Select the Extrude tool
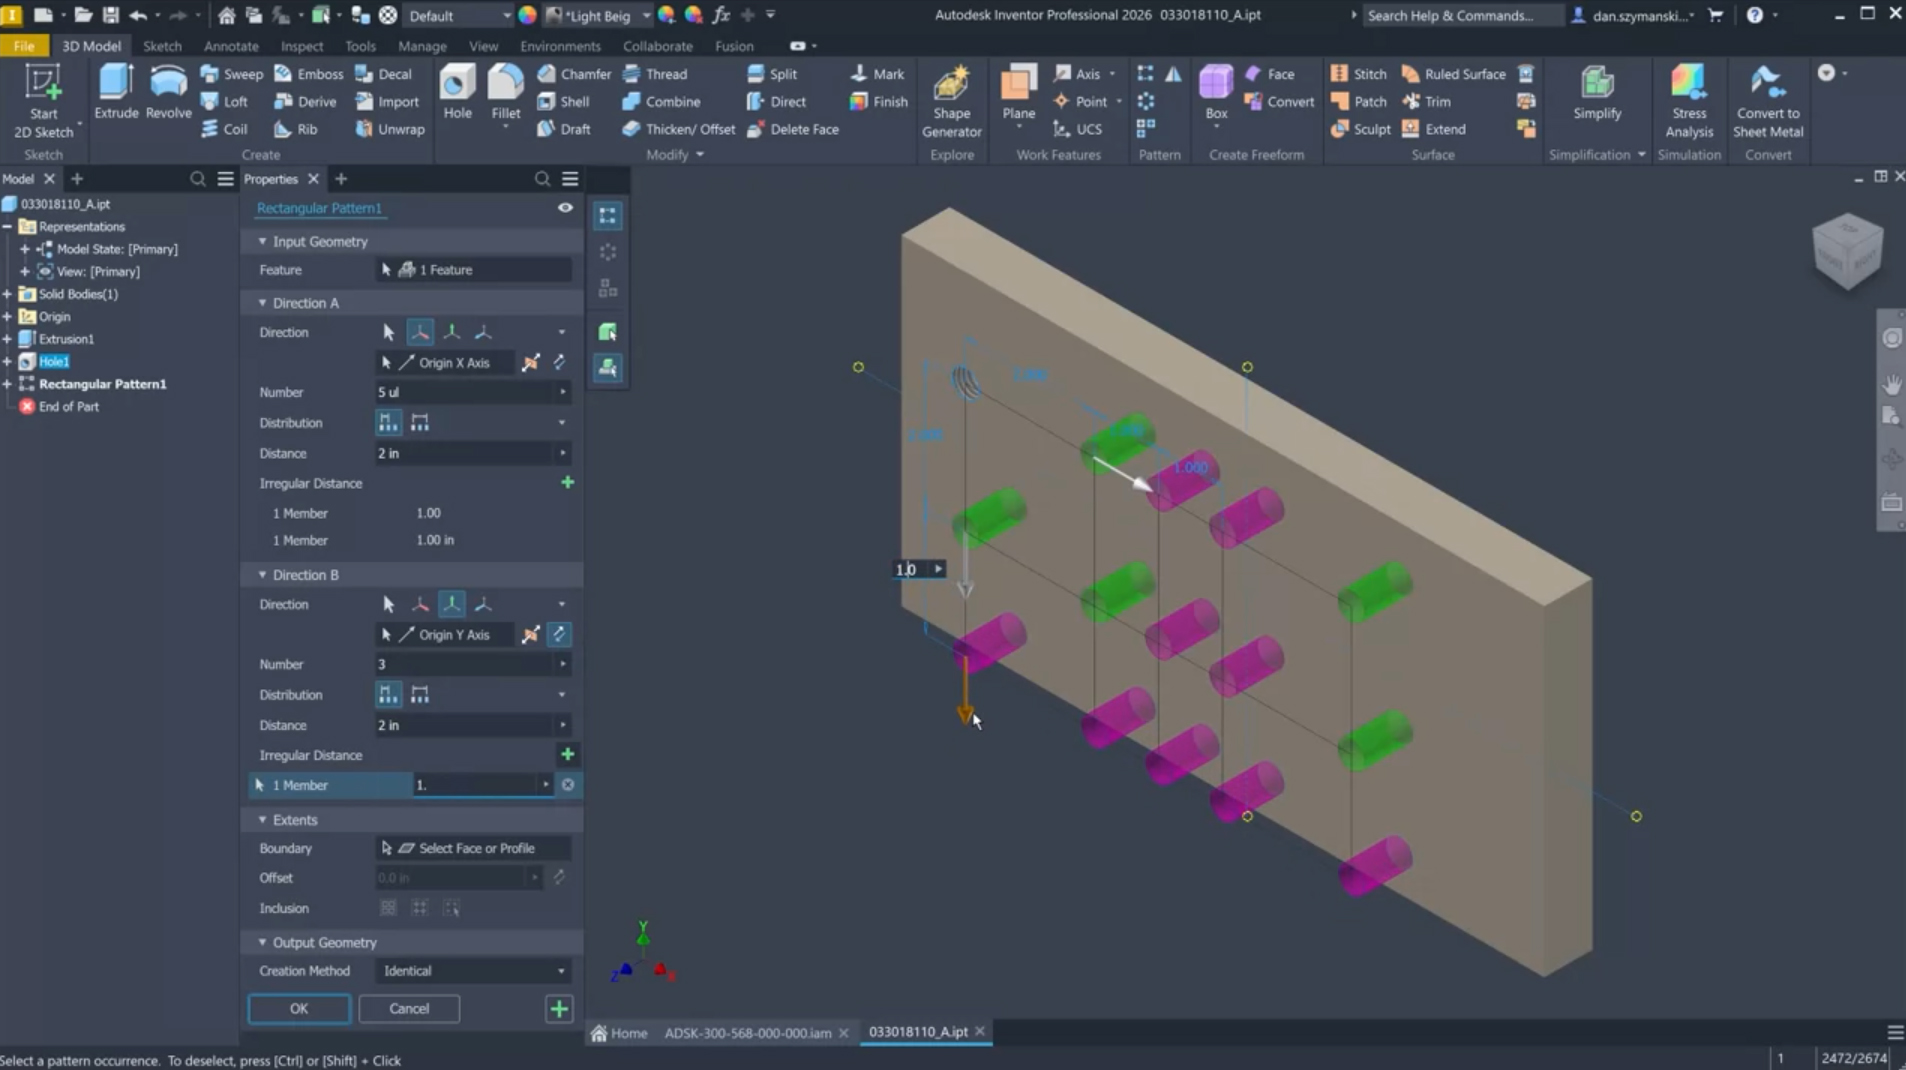Screen dimensions: 1906x1070 coord(116,92)
